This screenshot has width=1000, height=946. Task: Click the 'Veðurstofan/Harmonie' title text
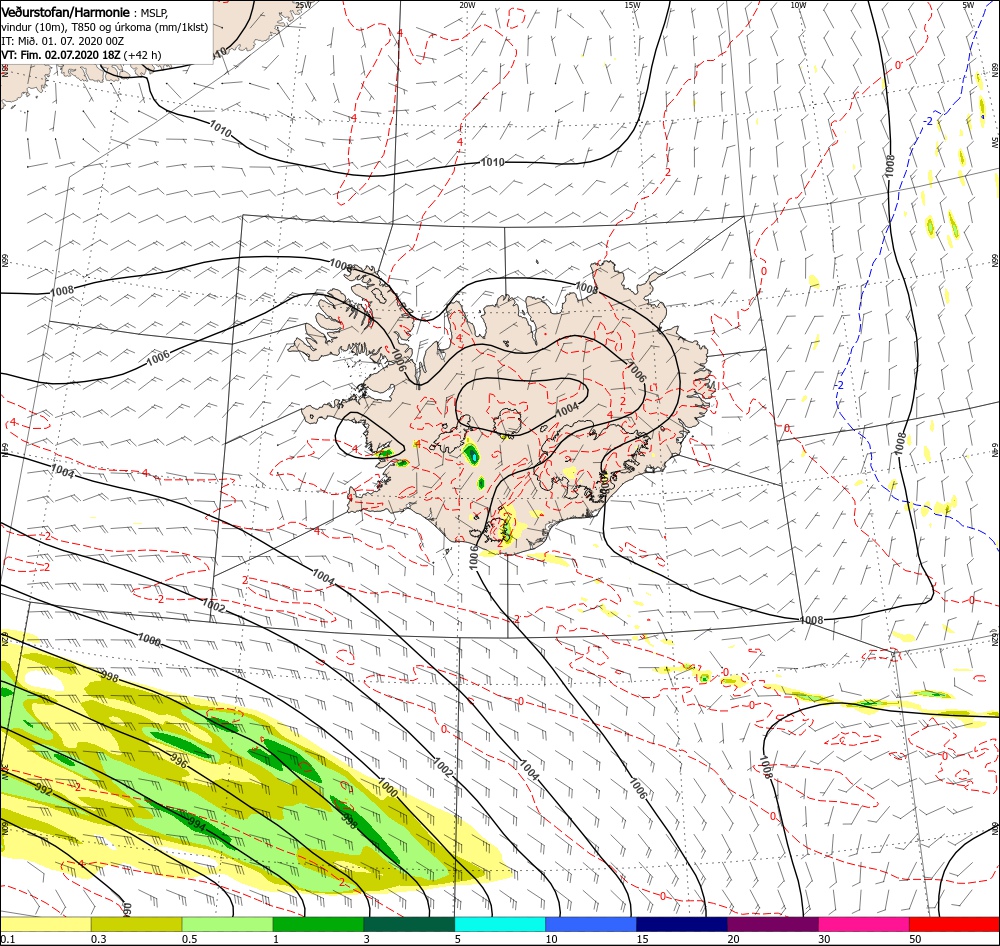(66, 12)
